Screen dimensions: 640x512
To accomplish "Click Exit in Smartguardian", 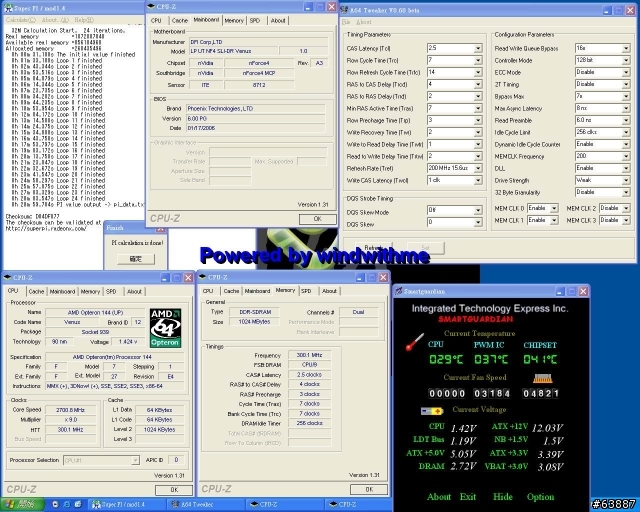I will [468, 497].
